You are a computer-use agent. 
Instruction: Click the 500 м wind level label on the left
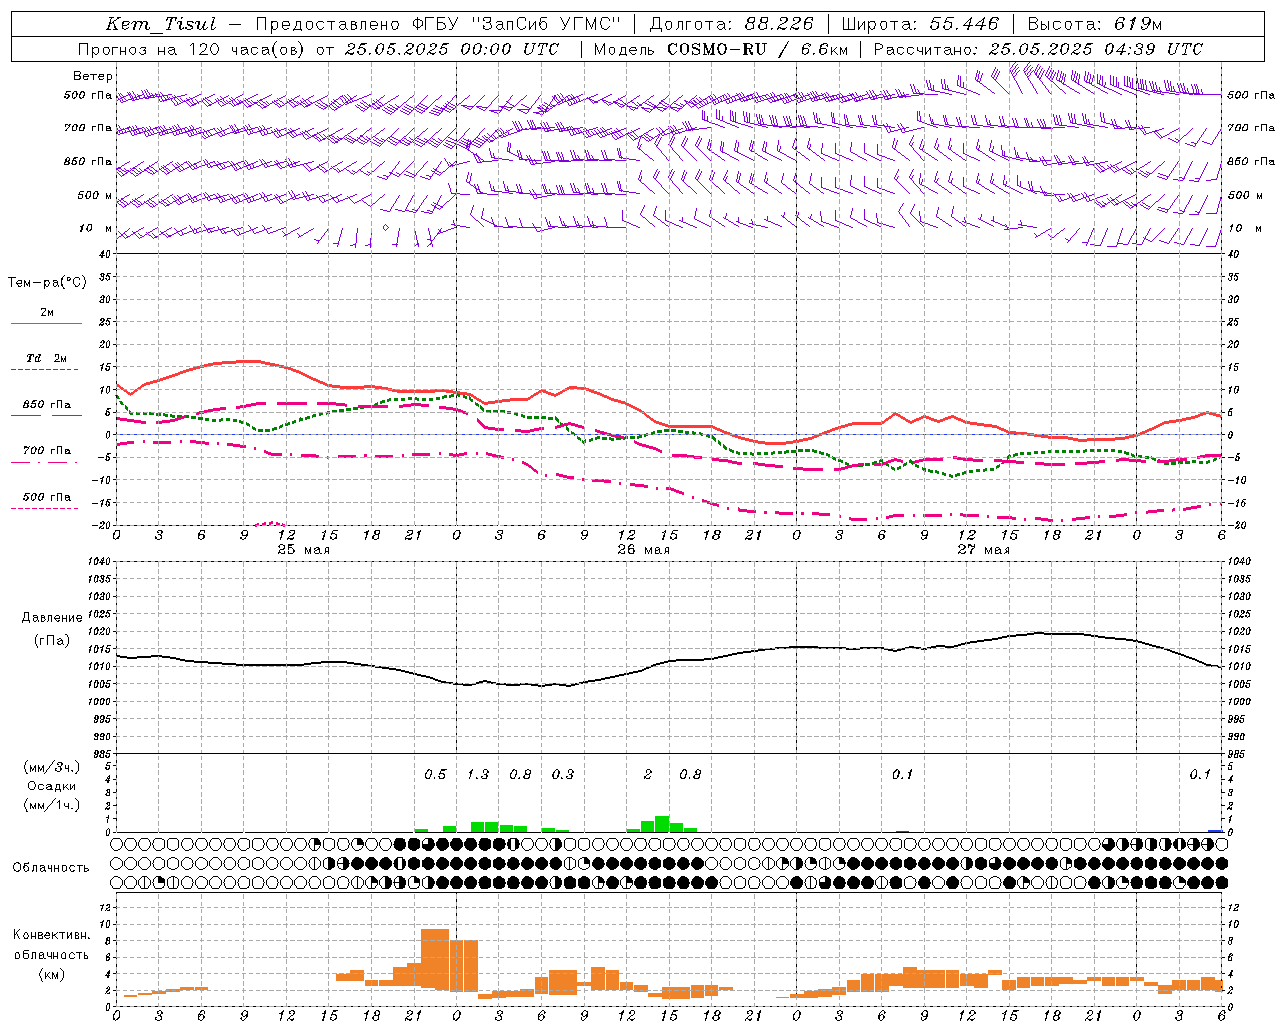(x=95, y=195)
